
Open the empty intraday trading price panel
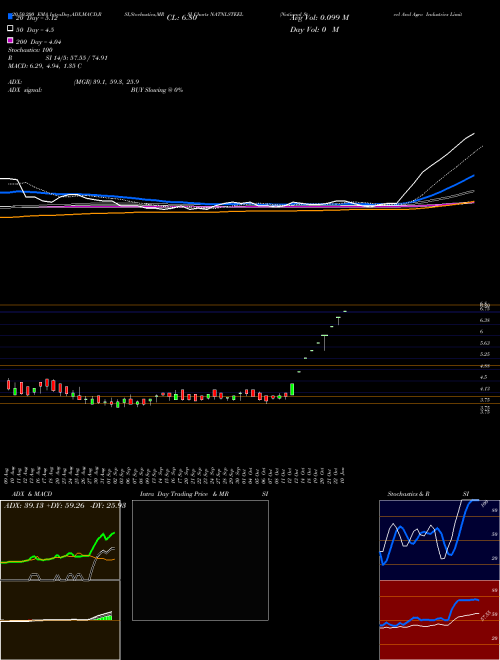200,560
